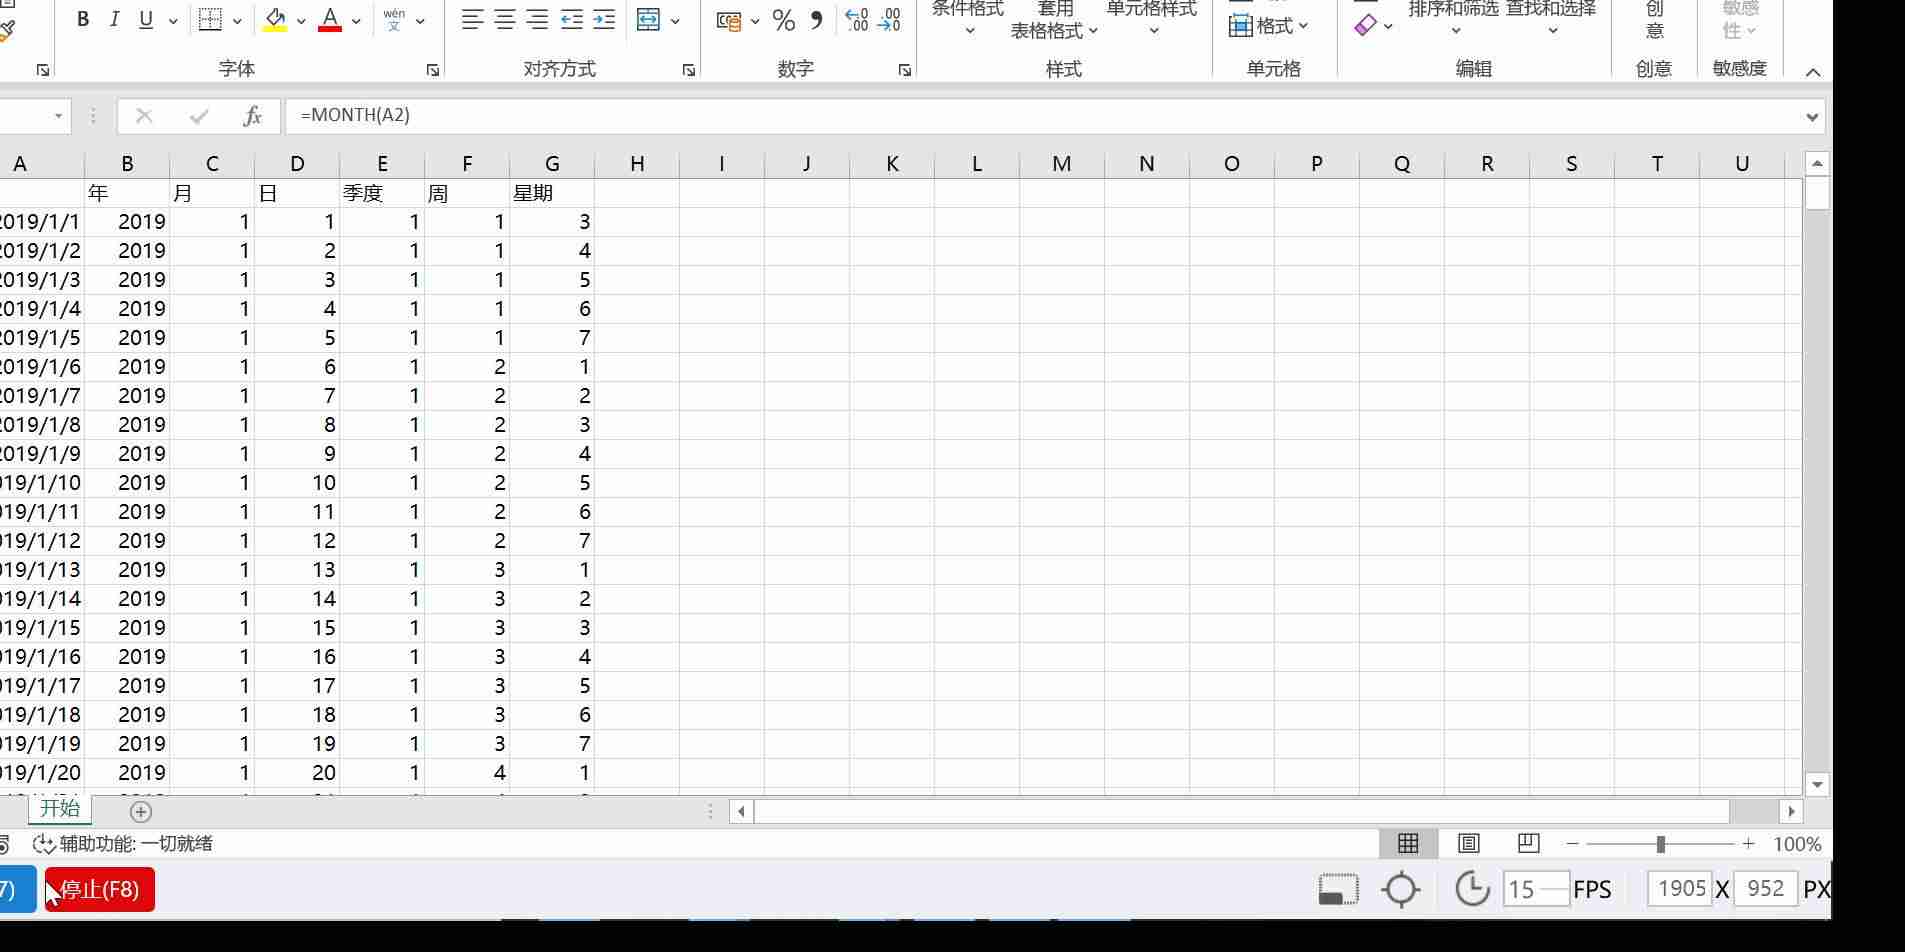The image size is (1905, 952).
Task: Open 条件格式 conditional formatting menu
Action: (968, 18)
